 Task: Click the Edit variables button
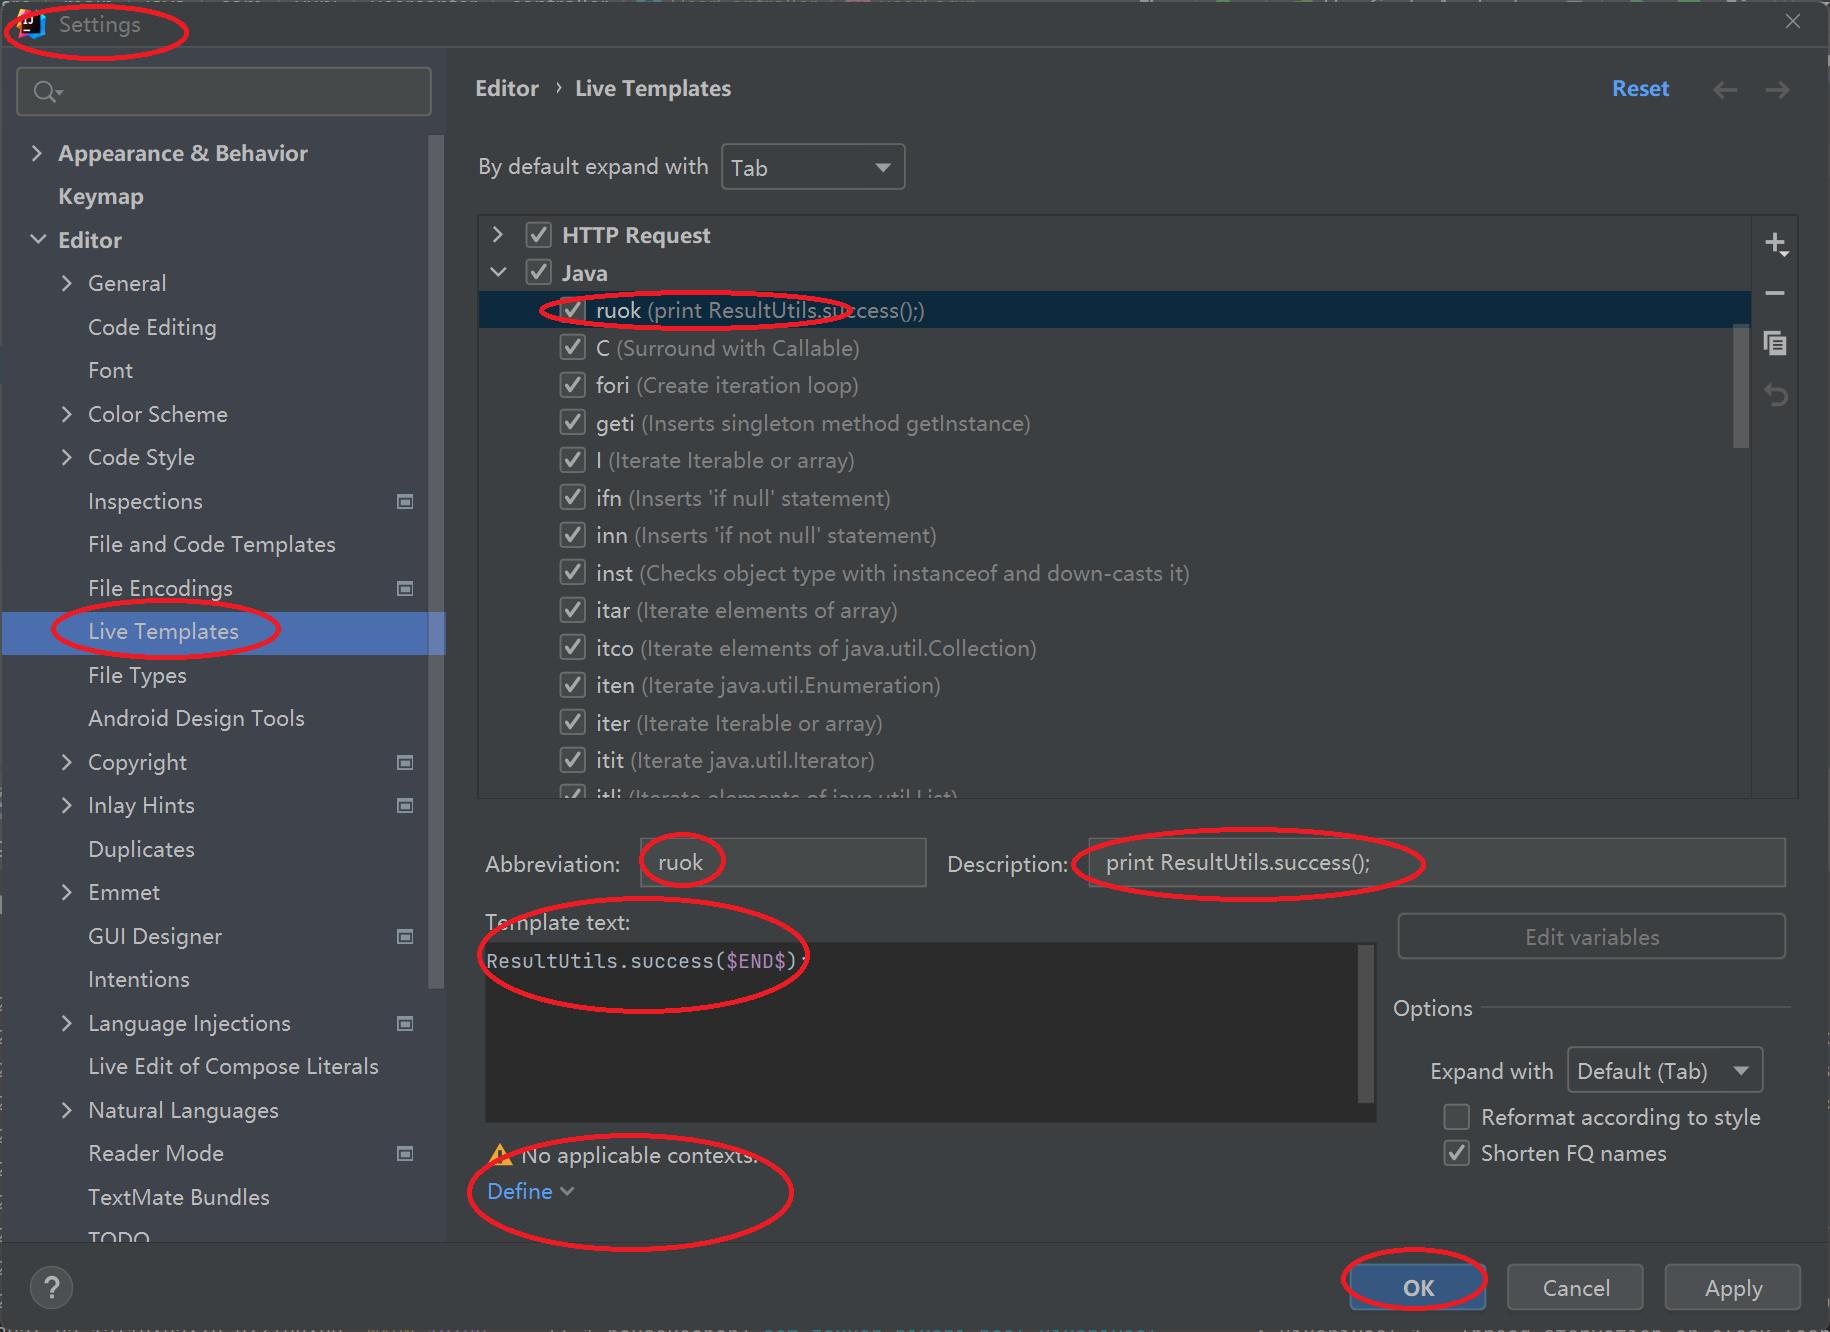[1592, 936]
